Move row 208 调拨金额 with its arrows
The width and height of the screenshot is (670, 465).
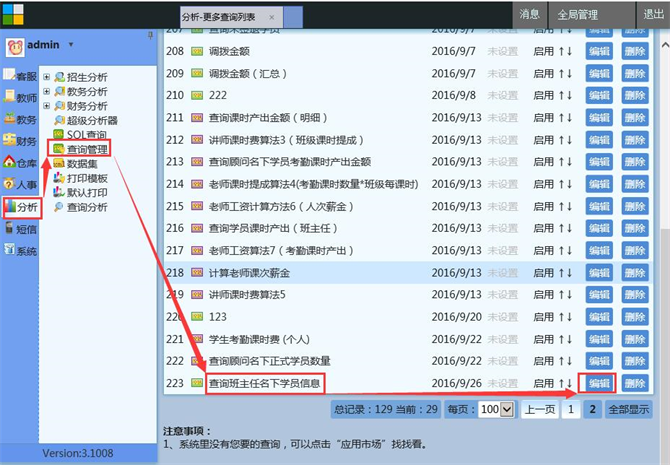[565, 51]
